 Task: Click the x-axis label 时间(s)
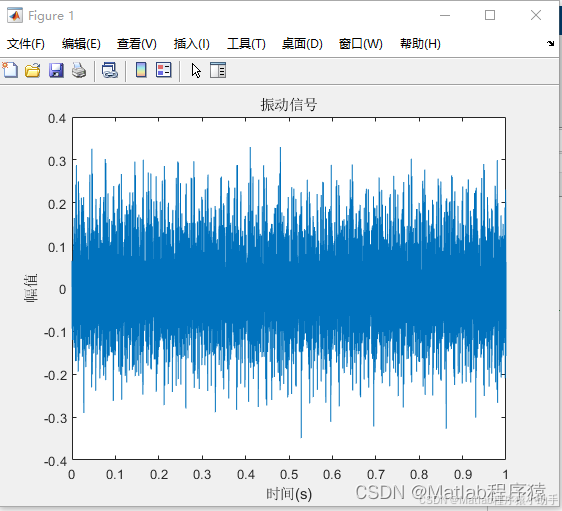(x=289, y=494)
